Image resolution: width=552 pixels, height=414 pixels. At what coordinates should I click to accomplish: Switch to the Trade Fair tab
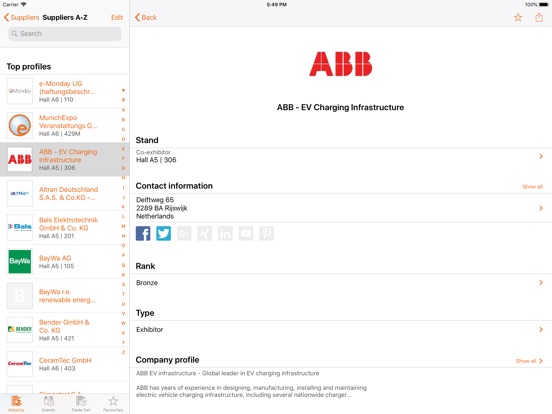point(81,404)
